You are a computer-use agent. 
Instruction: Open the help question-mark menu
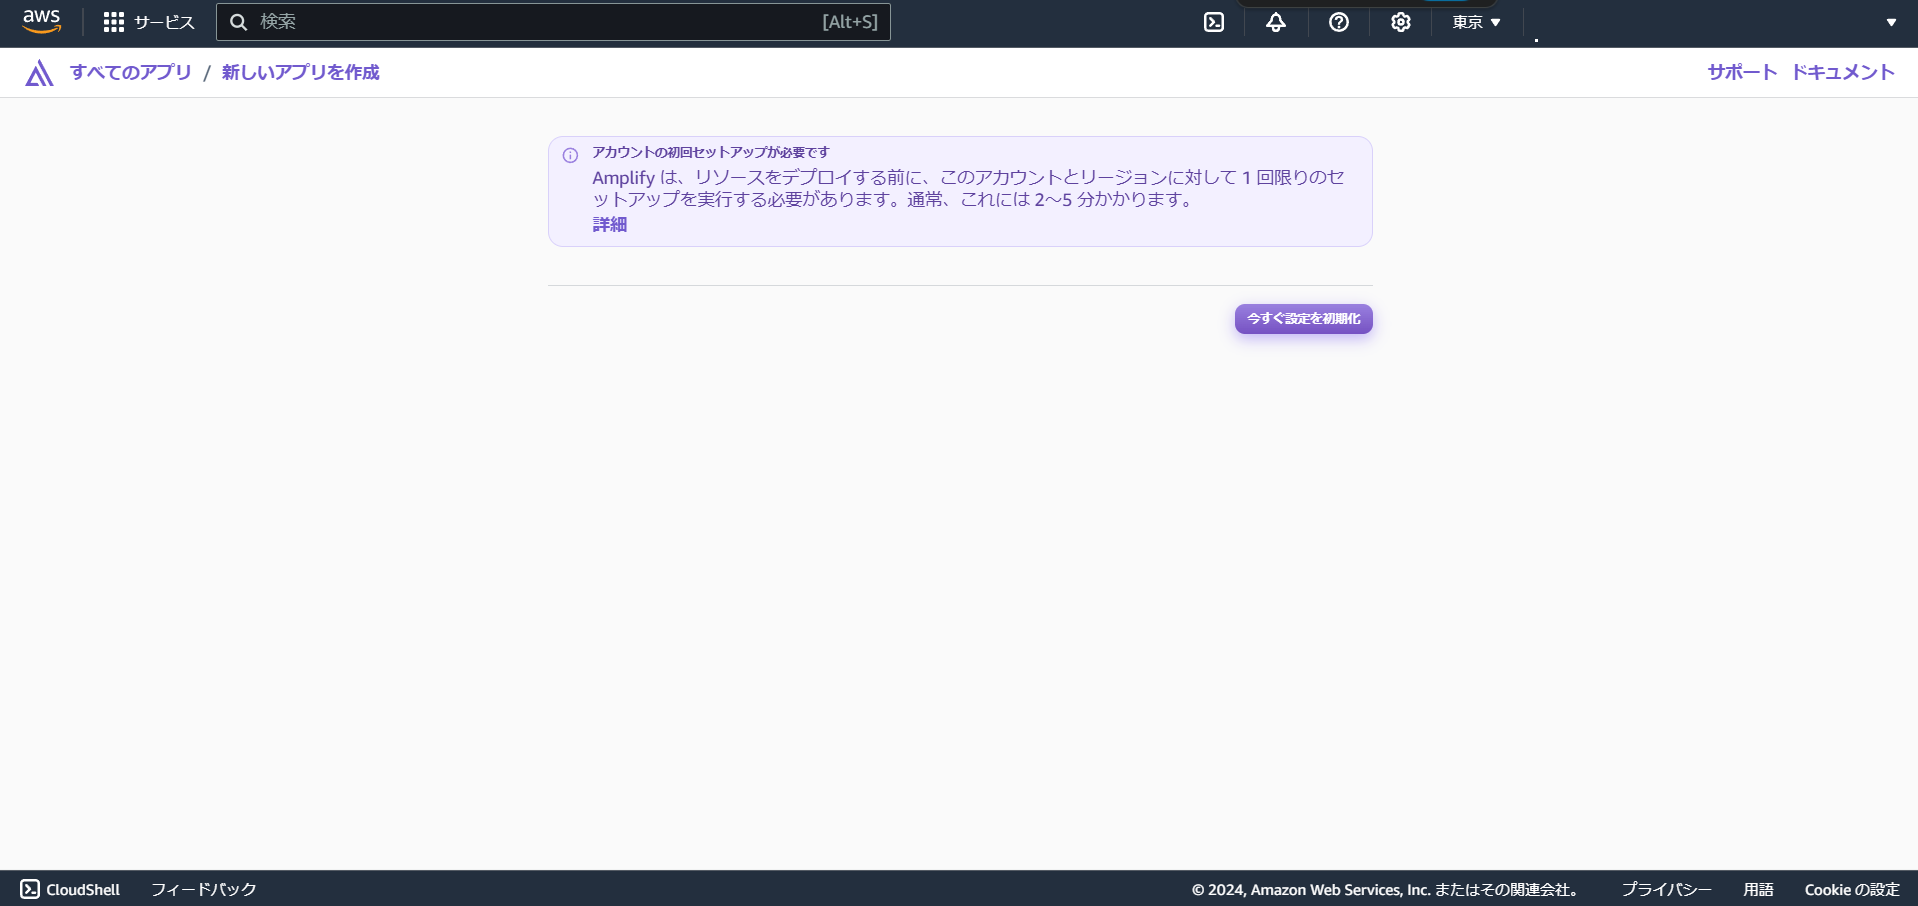[1339, 22]
